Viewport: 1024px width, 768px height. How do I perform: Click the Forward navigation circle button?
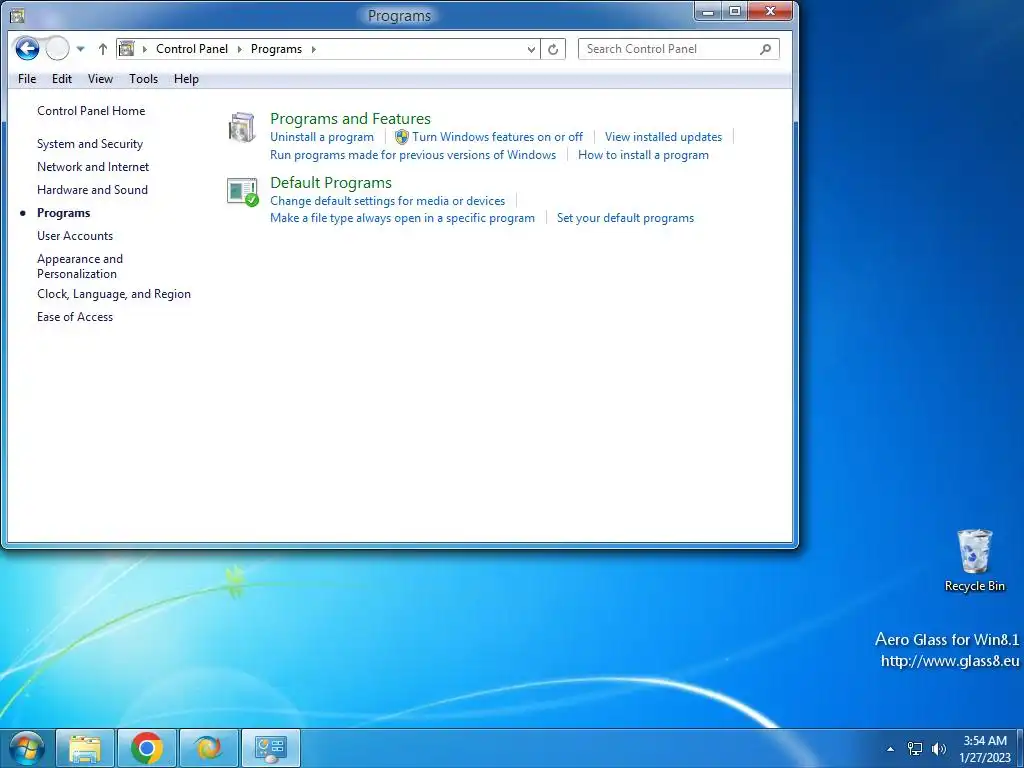(57, 48)
